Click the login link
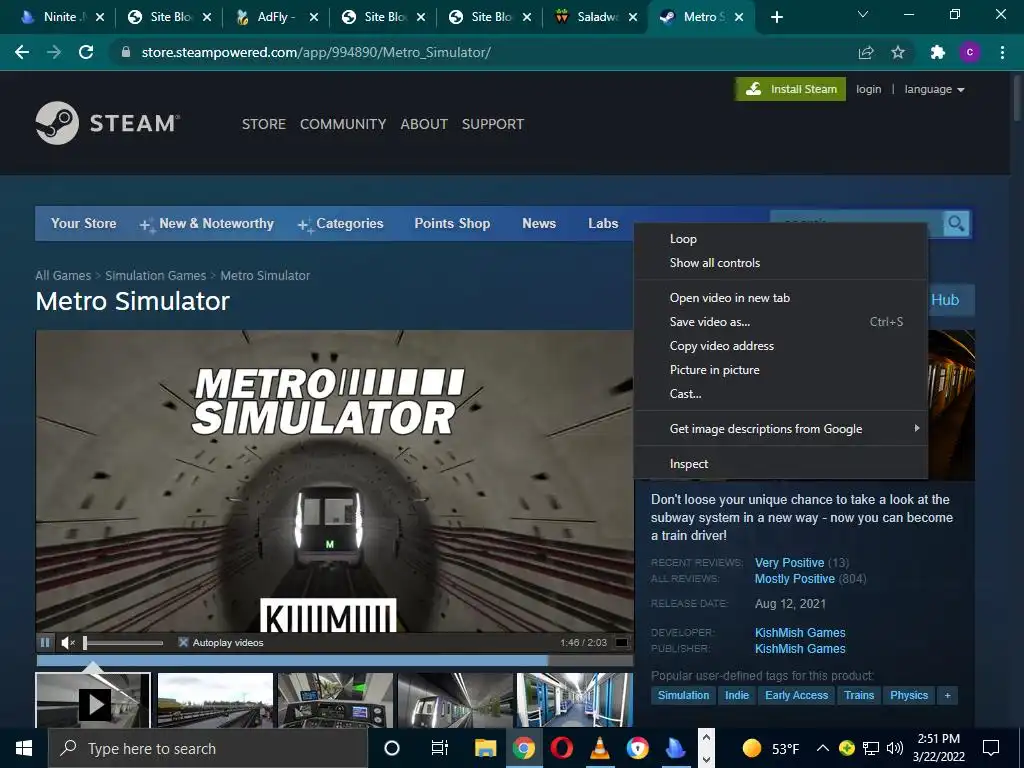1024x768 pixels. (x=869, y=89)
